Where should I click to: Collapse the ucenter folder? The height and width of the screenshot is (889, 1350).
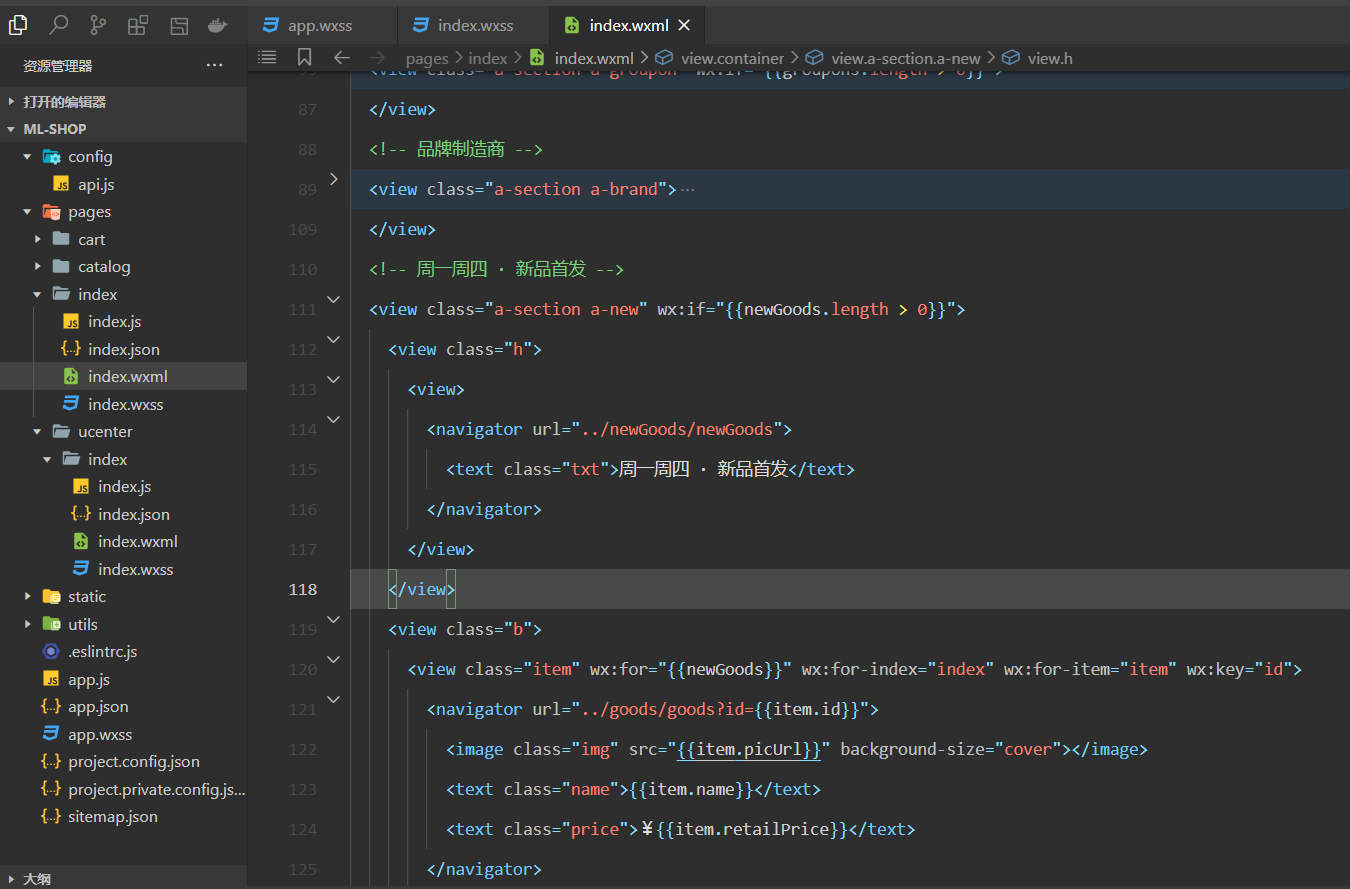click(x=123, y=432)
